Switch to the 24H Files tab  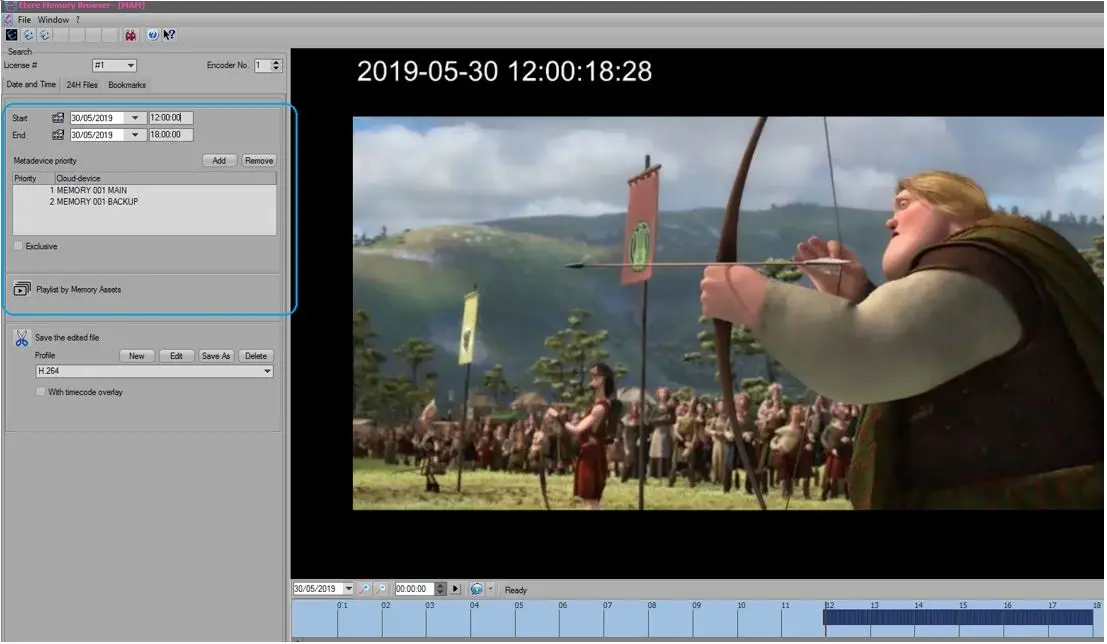click(82, 85)
